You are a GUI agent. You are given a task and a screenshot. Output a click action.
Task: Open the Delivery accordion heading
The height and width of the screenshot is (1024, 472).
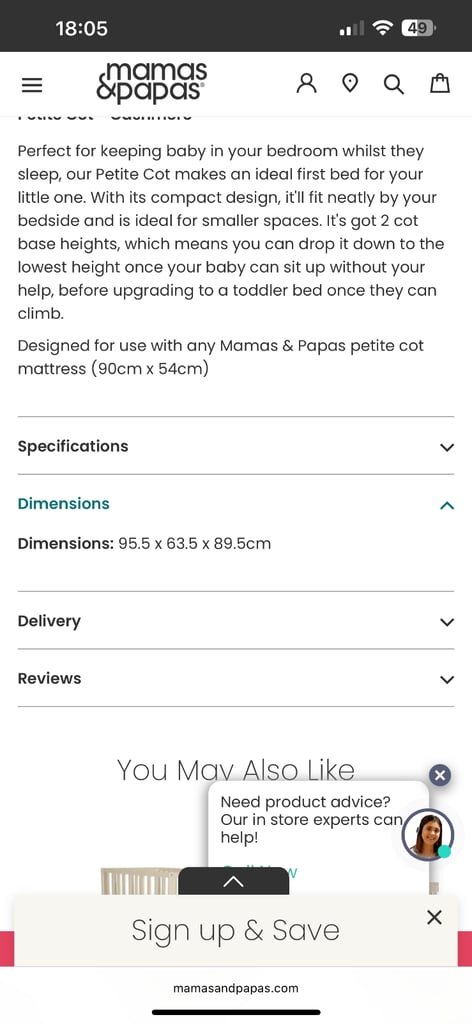(49, 621)
